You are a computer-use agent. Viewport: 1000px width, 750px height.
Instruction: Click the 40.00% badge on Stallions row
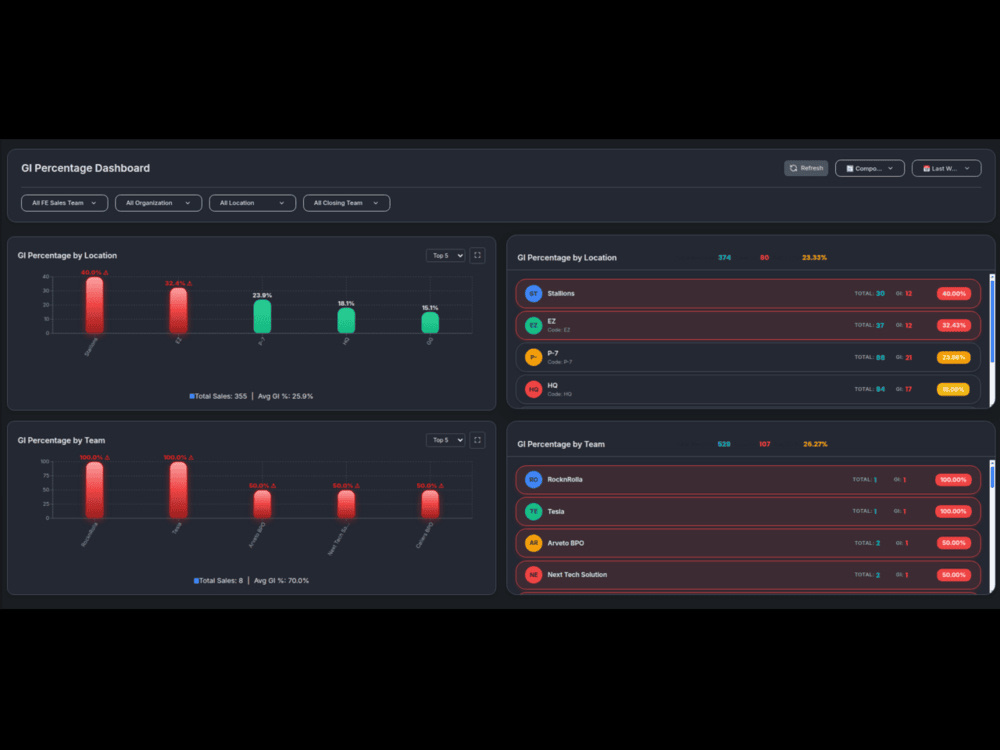tap(953, 293)
